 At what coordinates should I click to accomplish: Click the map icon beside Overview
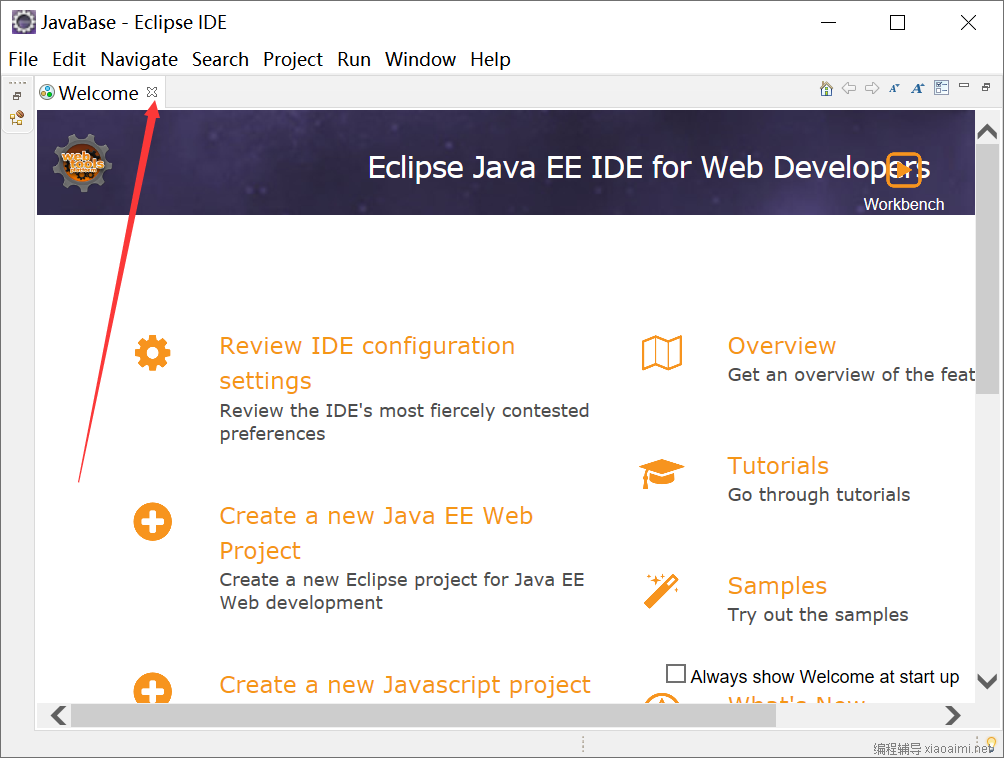[661, 353]
